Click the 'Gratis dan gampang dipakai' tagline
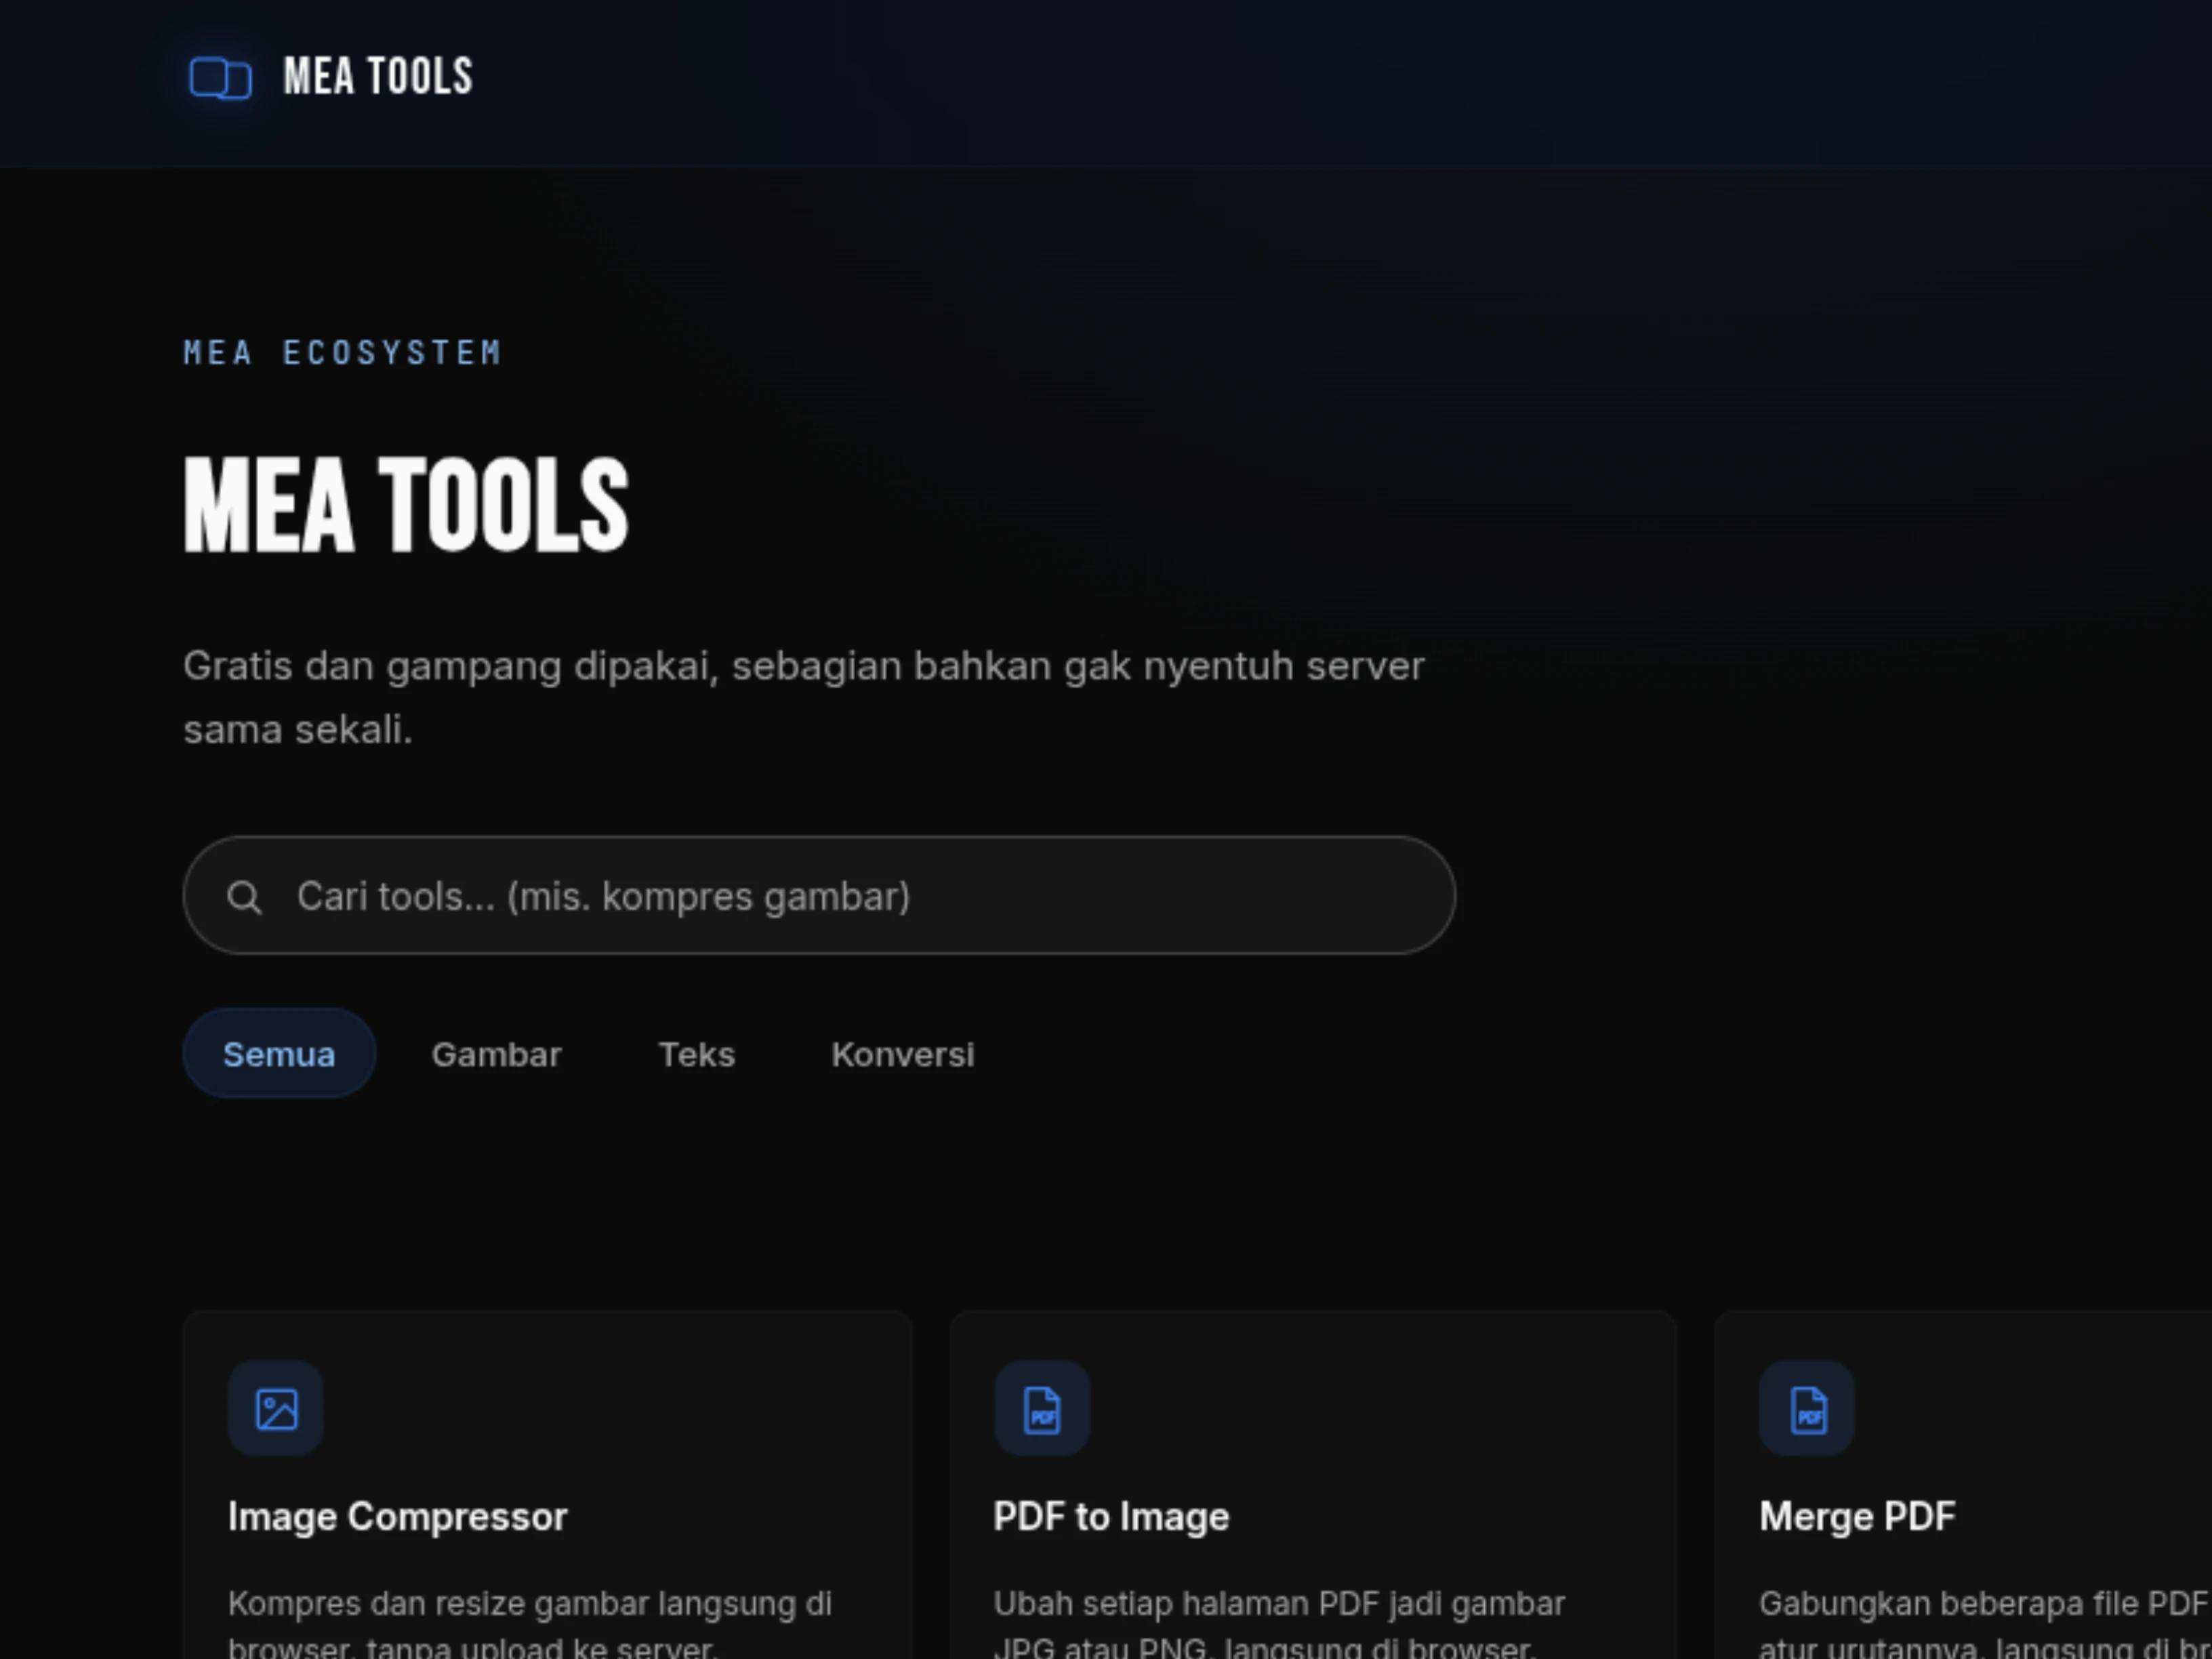The image size is (2212, 1659). [x=804, y=697]
